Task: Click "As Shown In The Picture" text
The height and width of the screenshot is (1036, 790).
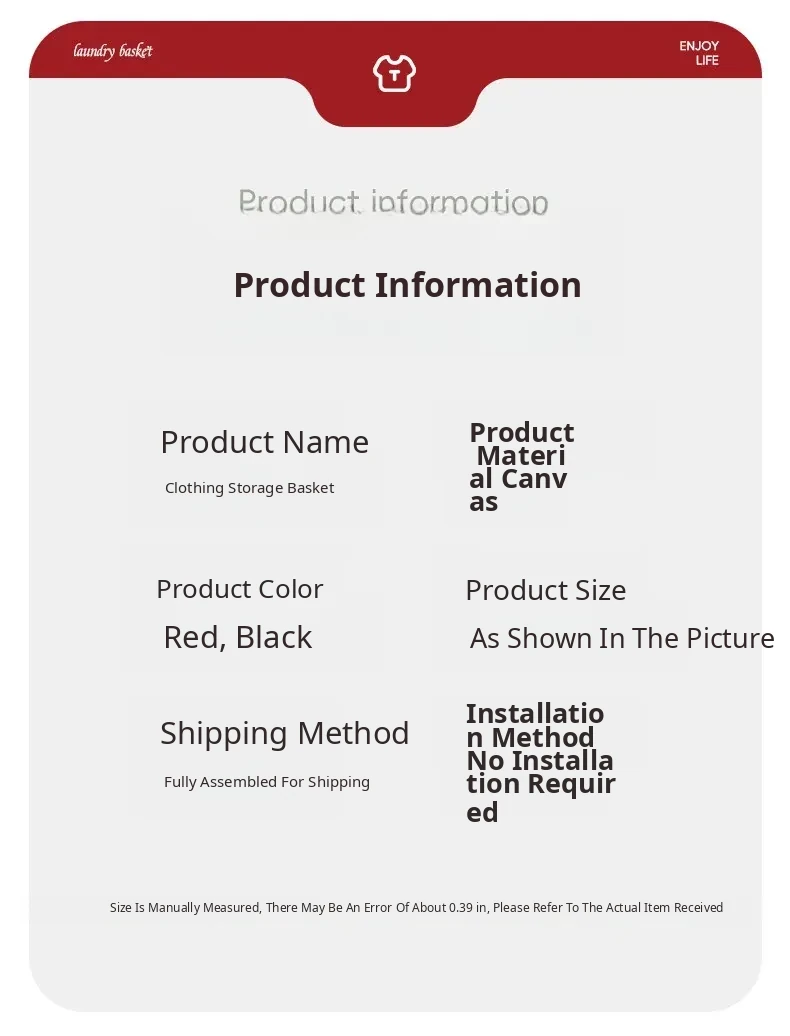Action: tap(622, 638)
